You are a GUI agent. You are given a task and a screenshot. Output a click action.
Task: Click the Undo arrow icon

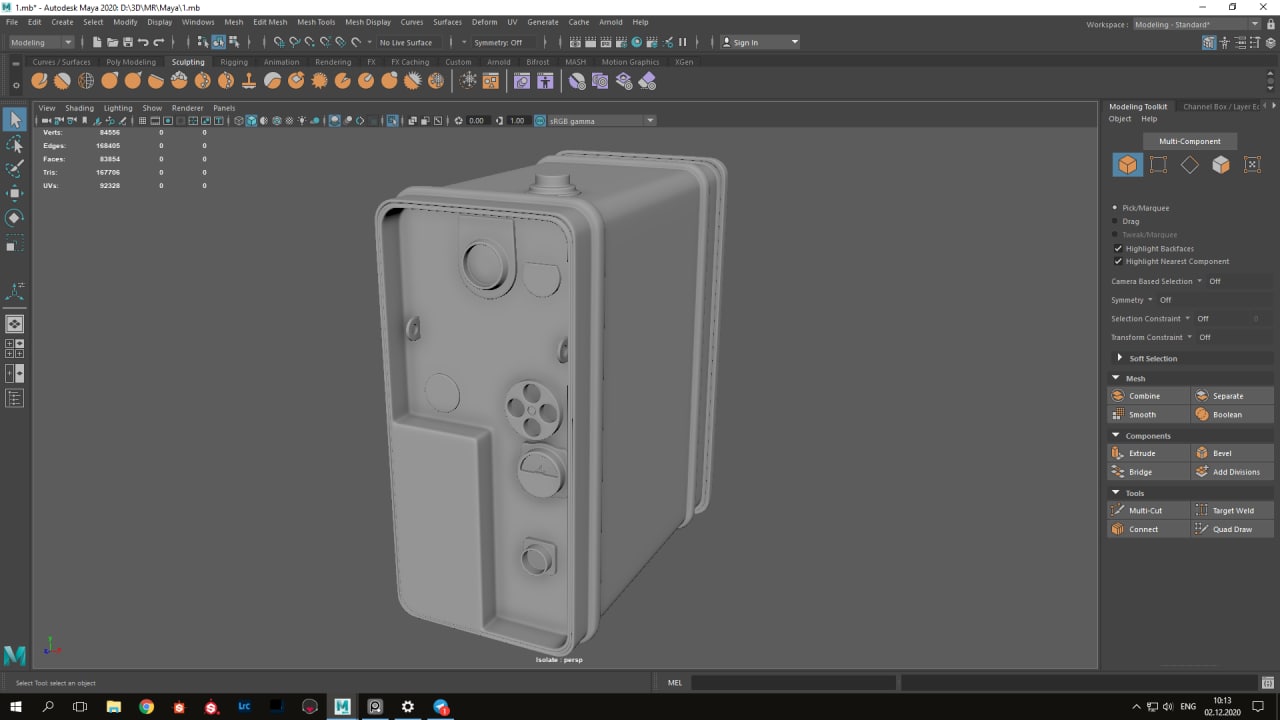tap(143, 42)
